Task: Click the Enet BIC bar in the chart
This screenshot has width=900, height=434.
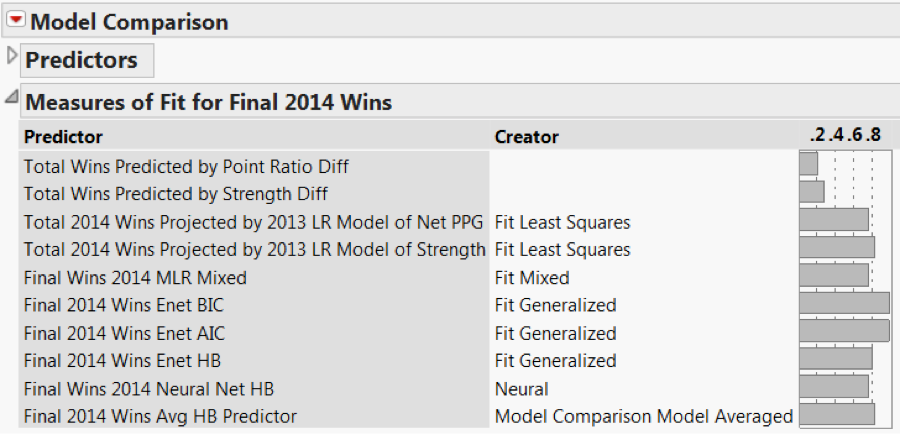Action: [x=844, y=303]
